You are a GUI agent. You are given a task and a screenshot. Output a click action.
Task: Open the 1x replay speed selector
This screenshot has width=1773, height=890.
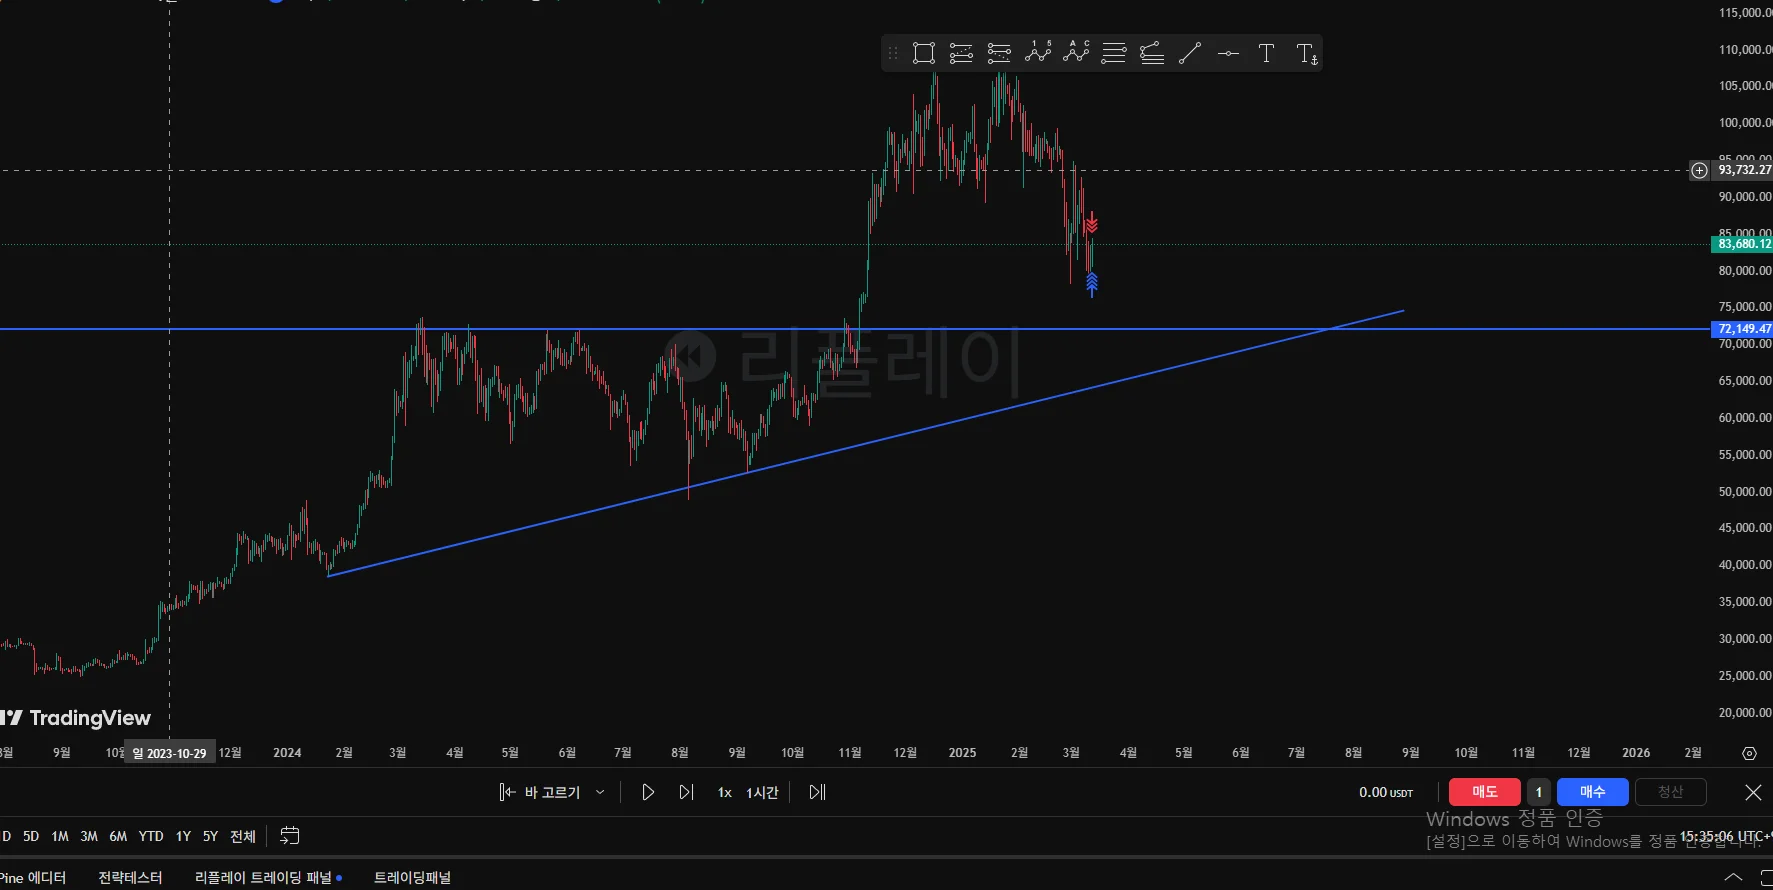pos(725,792)
